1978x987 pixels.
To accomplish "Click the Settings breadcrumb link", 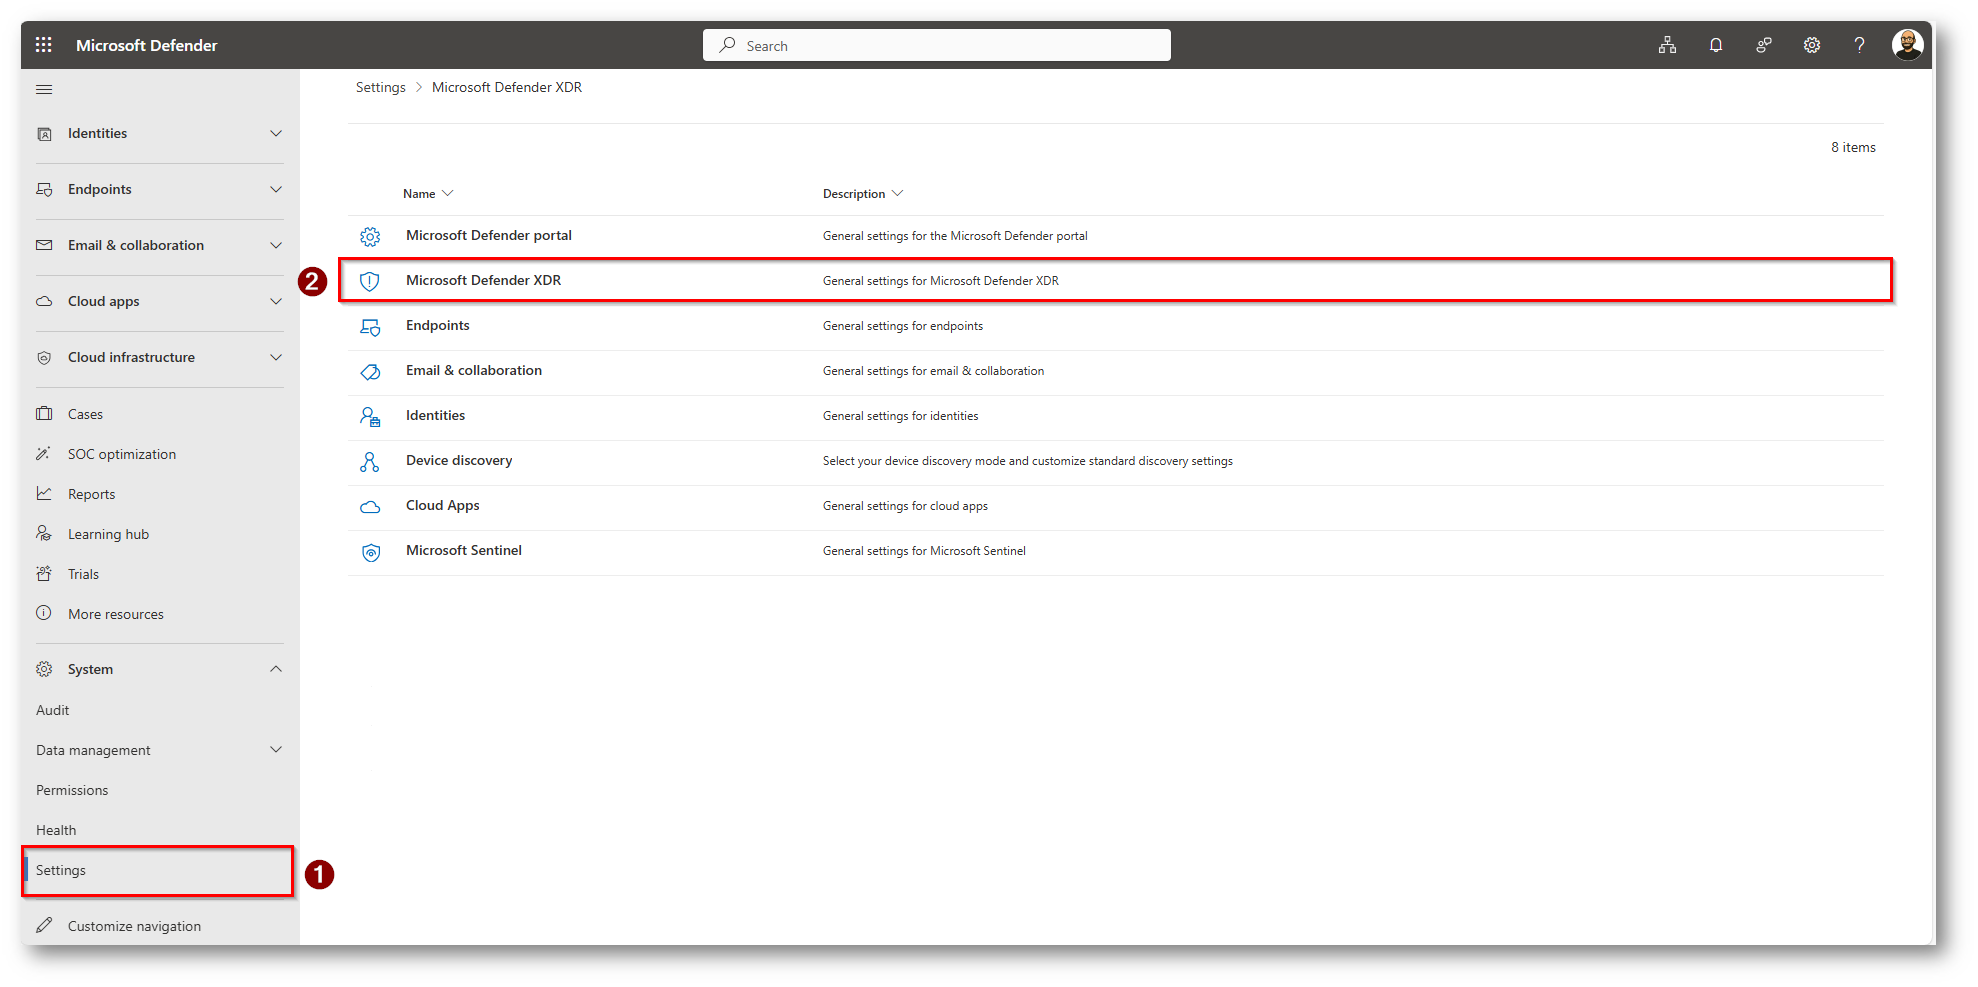I will point(380,88).
